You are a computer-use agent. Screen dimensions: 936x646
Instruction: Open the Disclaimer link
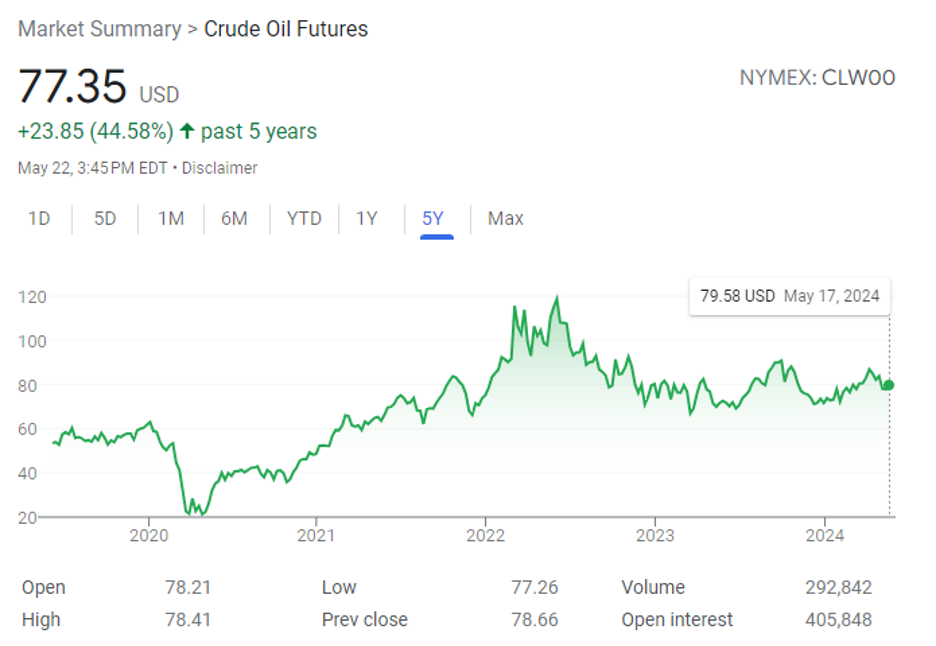pyautogui.click(x=221, y=168)
